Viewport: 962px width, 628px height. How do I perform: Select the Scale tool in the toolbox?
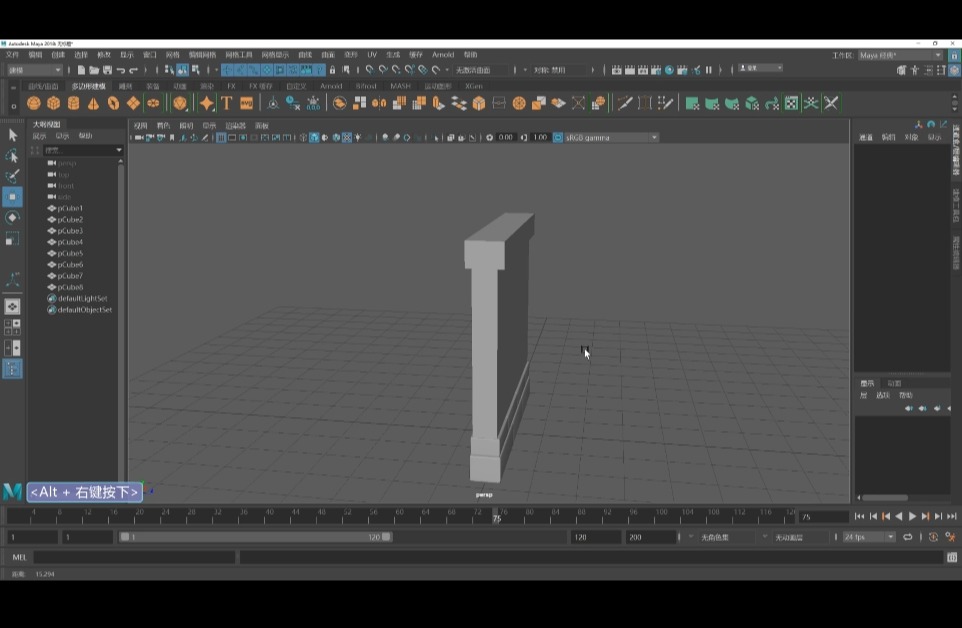[12, 239]
